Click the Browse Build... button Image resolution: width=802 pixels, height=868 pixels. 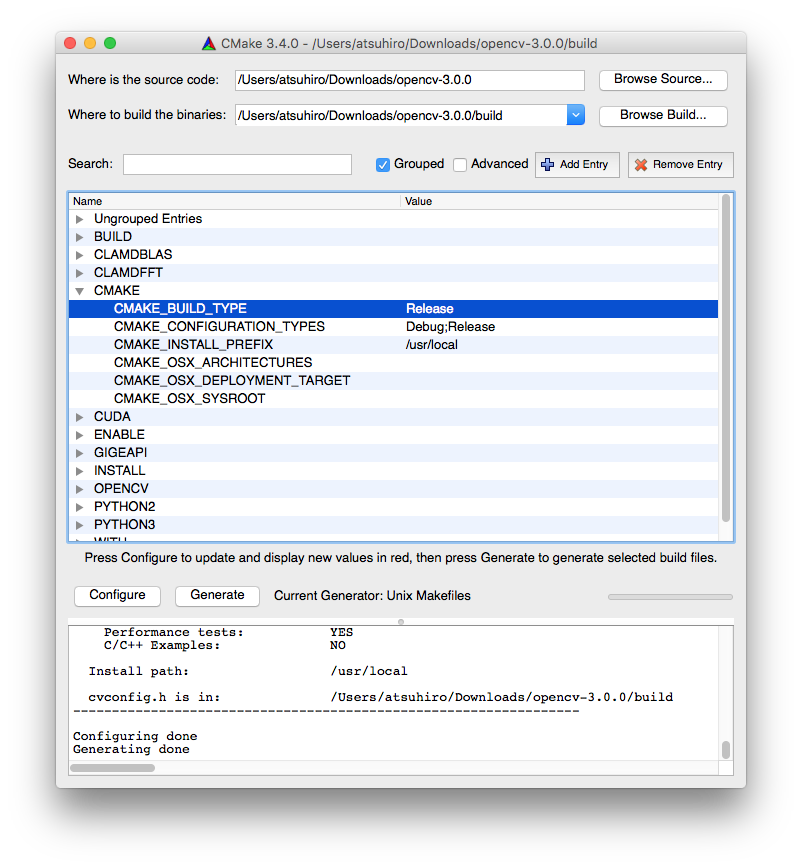point(663,116)
